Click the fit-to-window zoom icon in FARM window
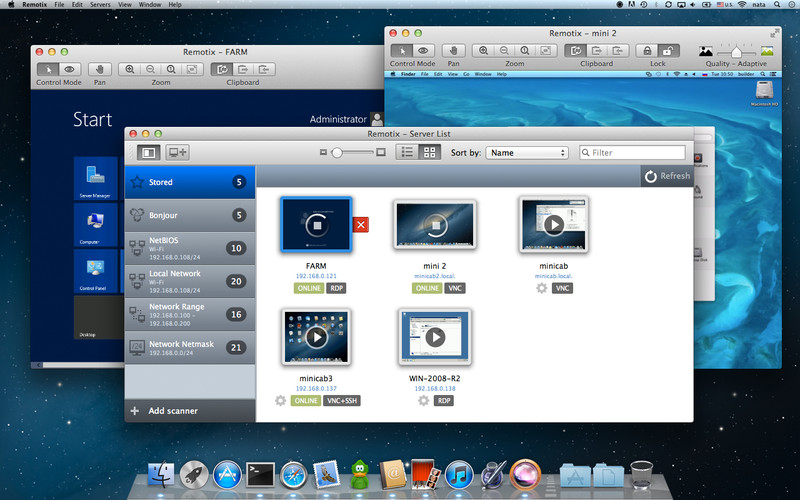 click(x=192, y=69)
